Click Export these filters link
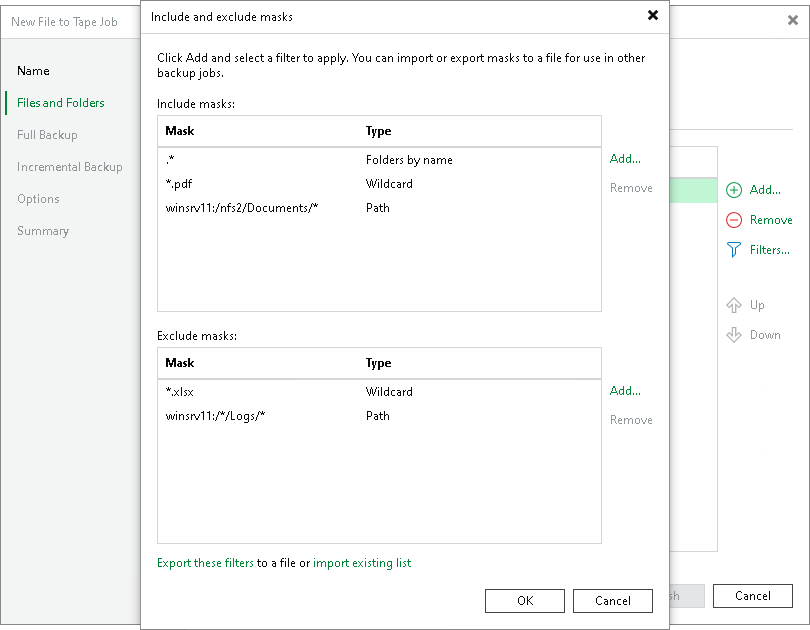This screenshot has height=630, width=810. point(205,563)
